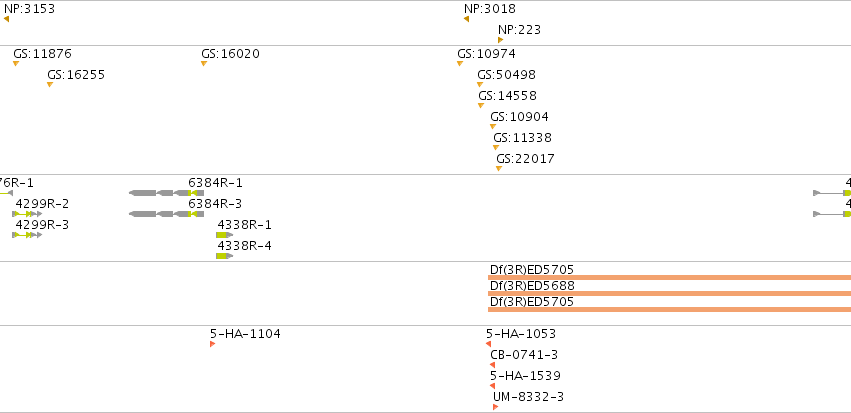
Task: Click the GS:16020 insertion marker
Action: [204, 63]
